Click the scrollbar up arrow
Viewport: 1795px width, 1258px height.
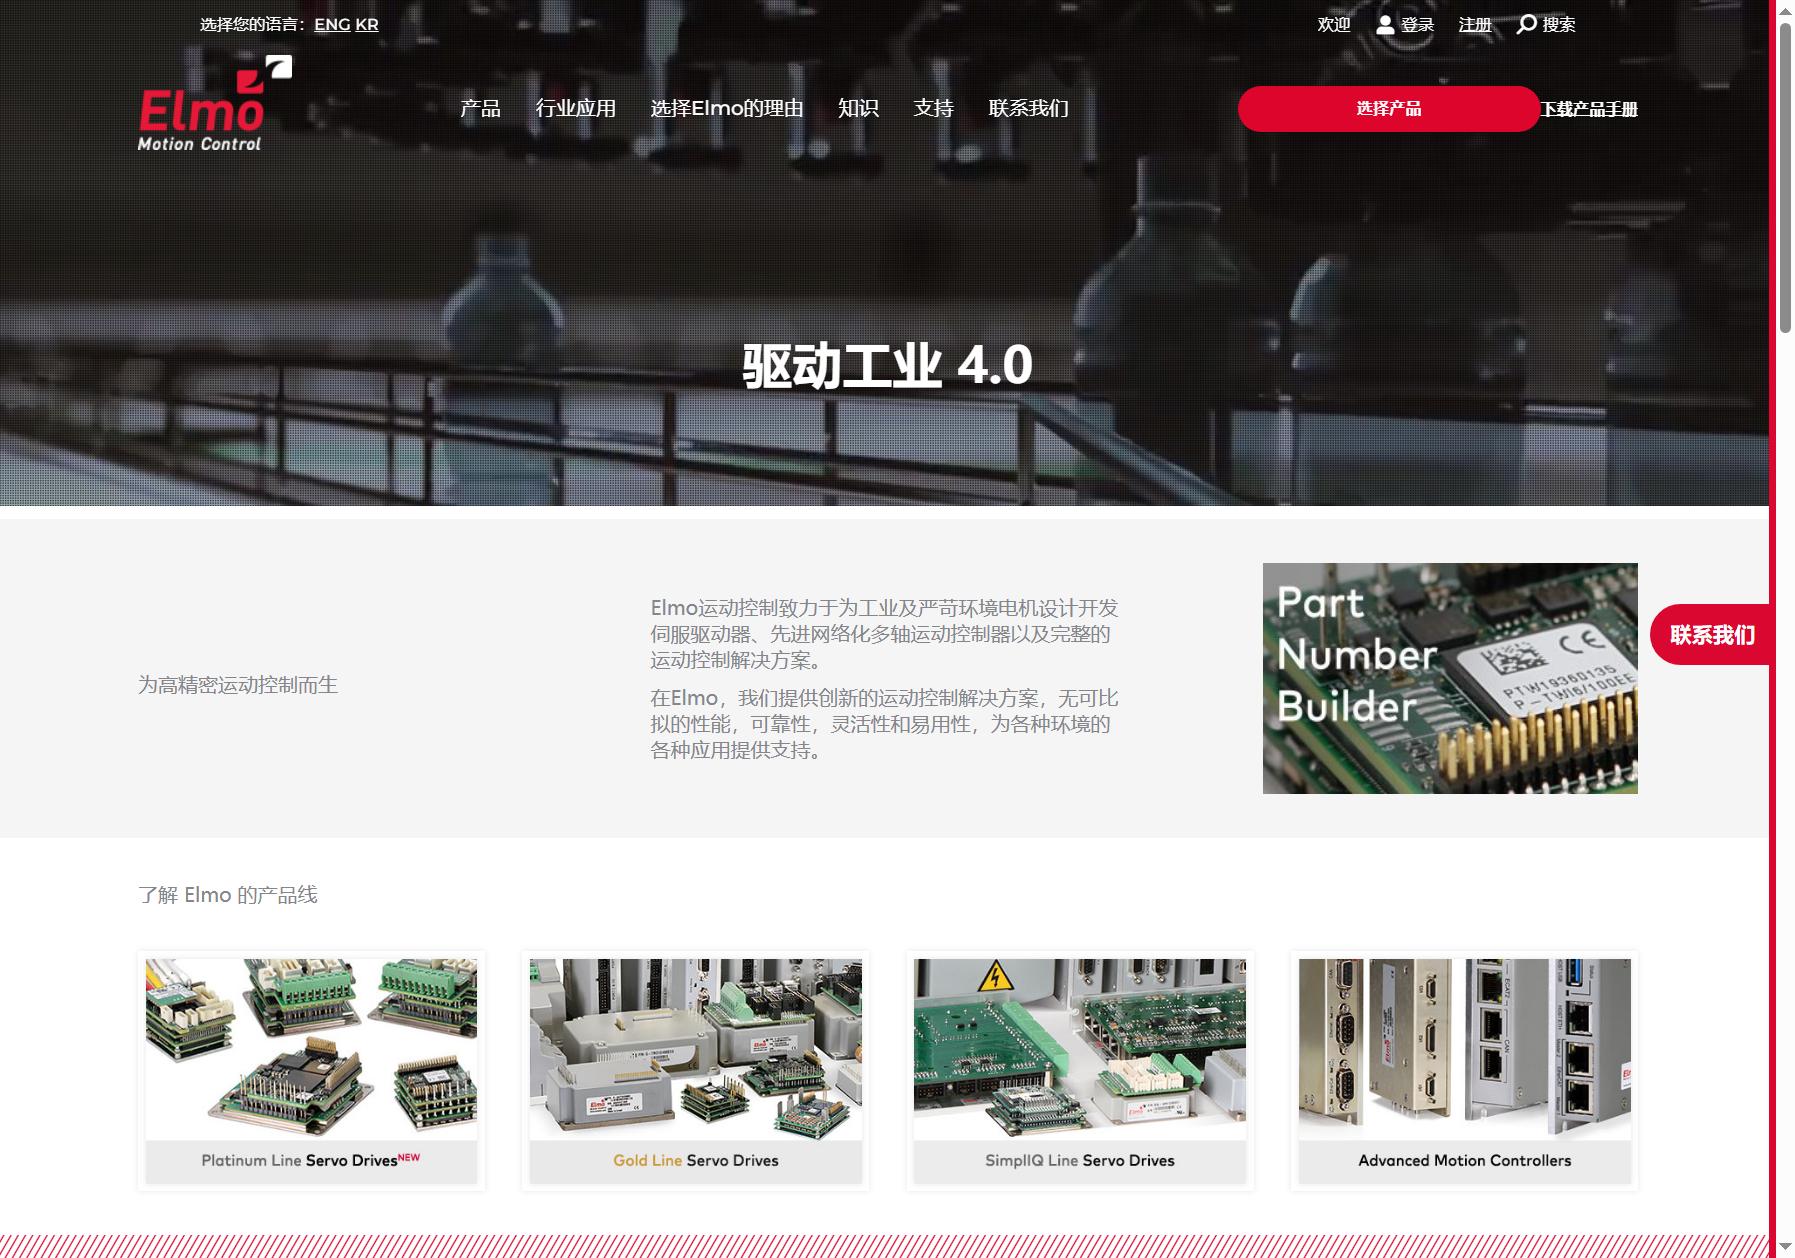tap(1785, 9)
